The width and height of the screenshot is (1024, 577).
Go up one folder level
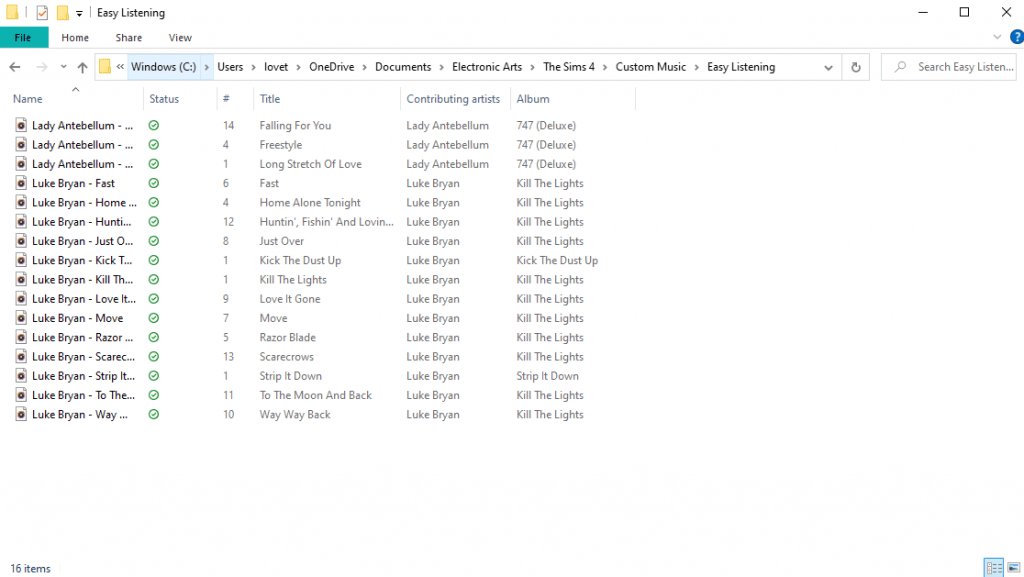(x=82, y=67)
